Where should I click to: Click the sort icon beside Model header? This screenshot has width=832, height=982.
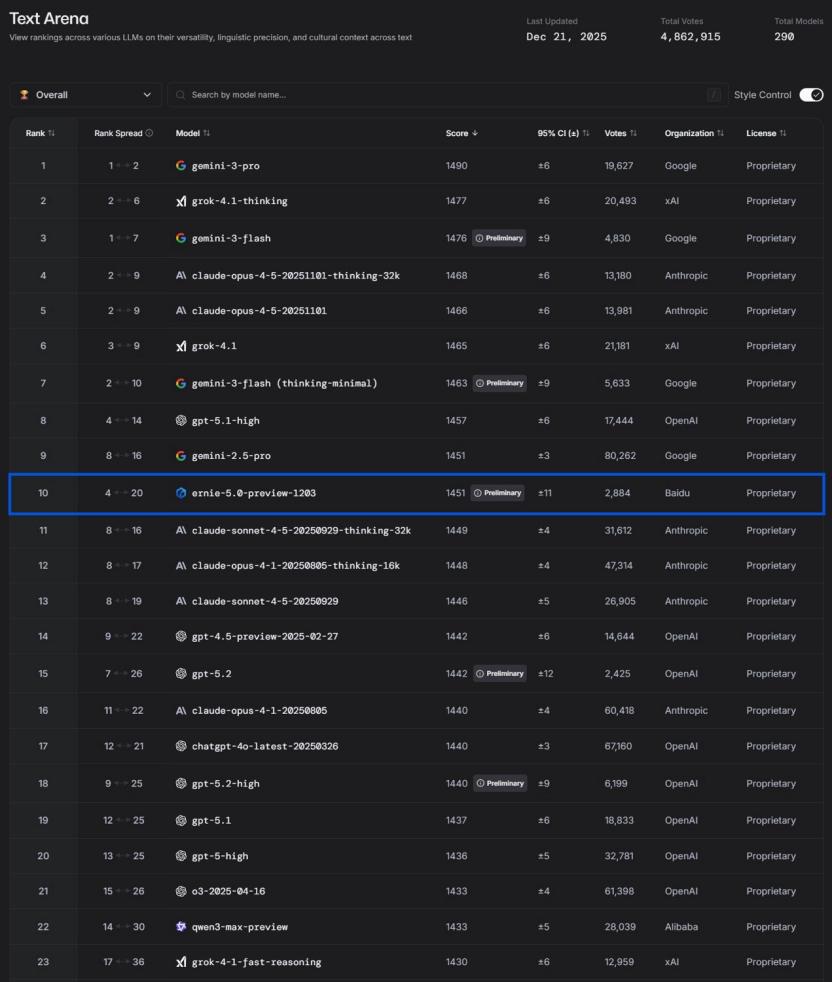point(207,133)
